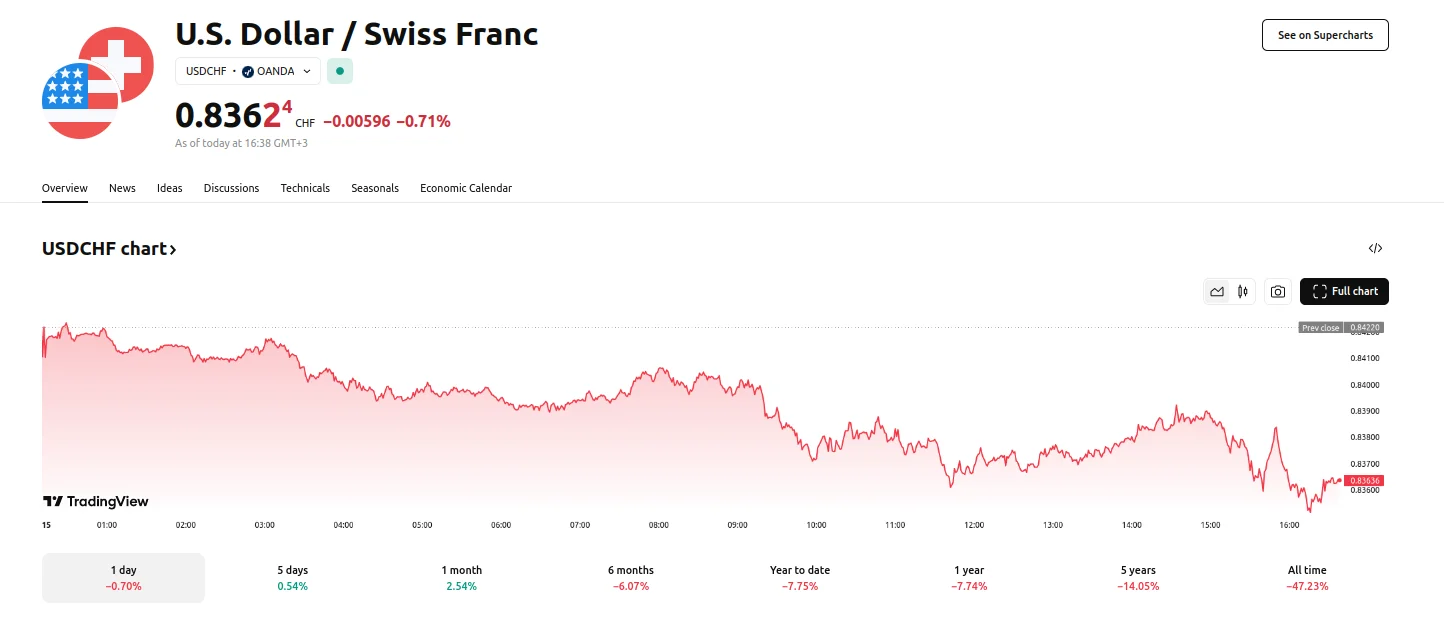Image resolution: width=1444 pixels, height=627 pixels.
Task: Click See on Supercharts button
Action: (1324, 35)
